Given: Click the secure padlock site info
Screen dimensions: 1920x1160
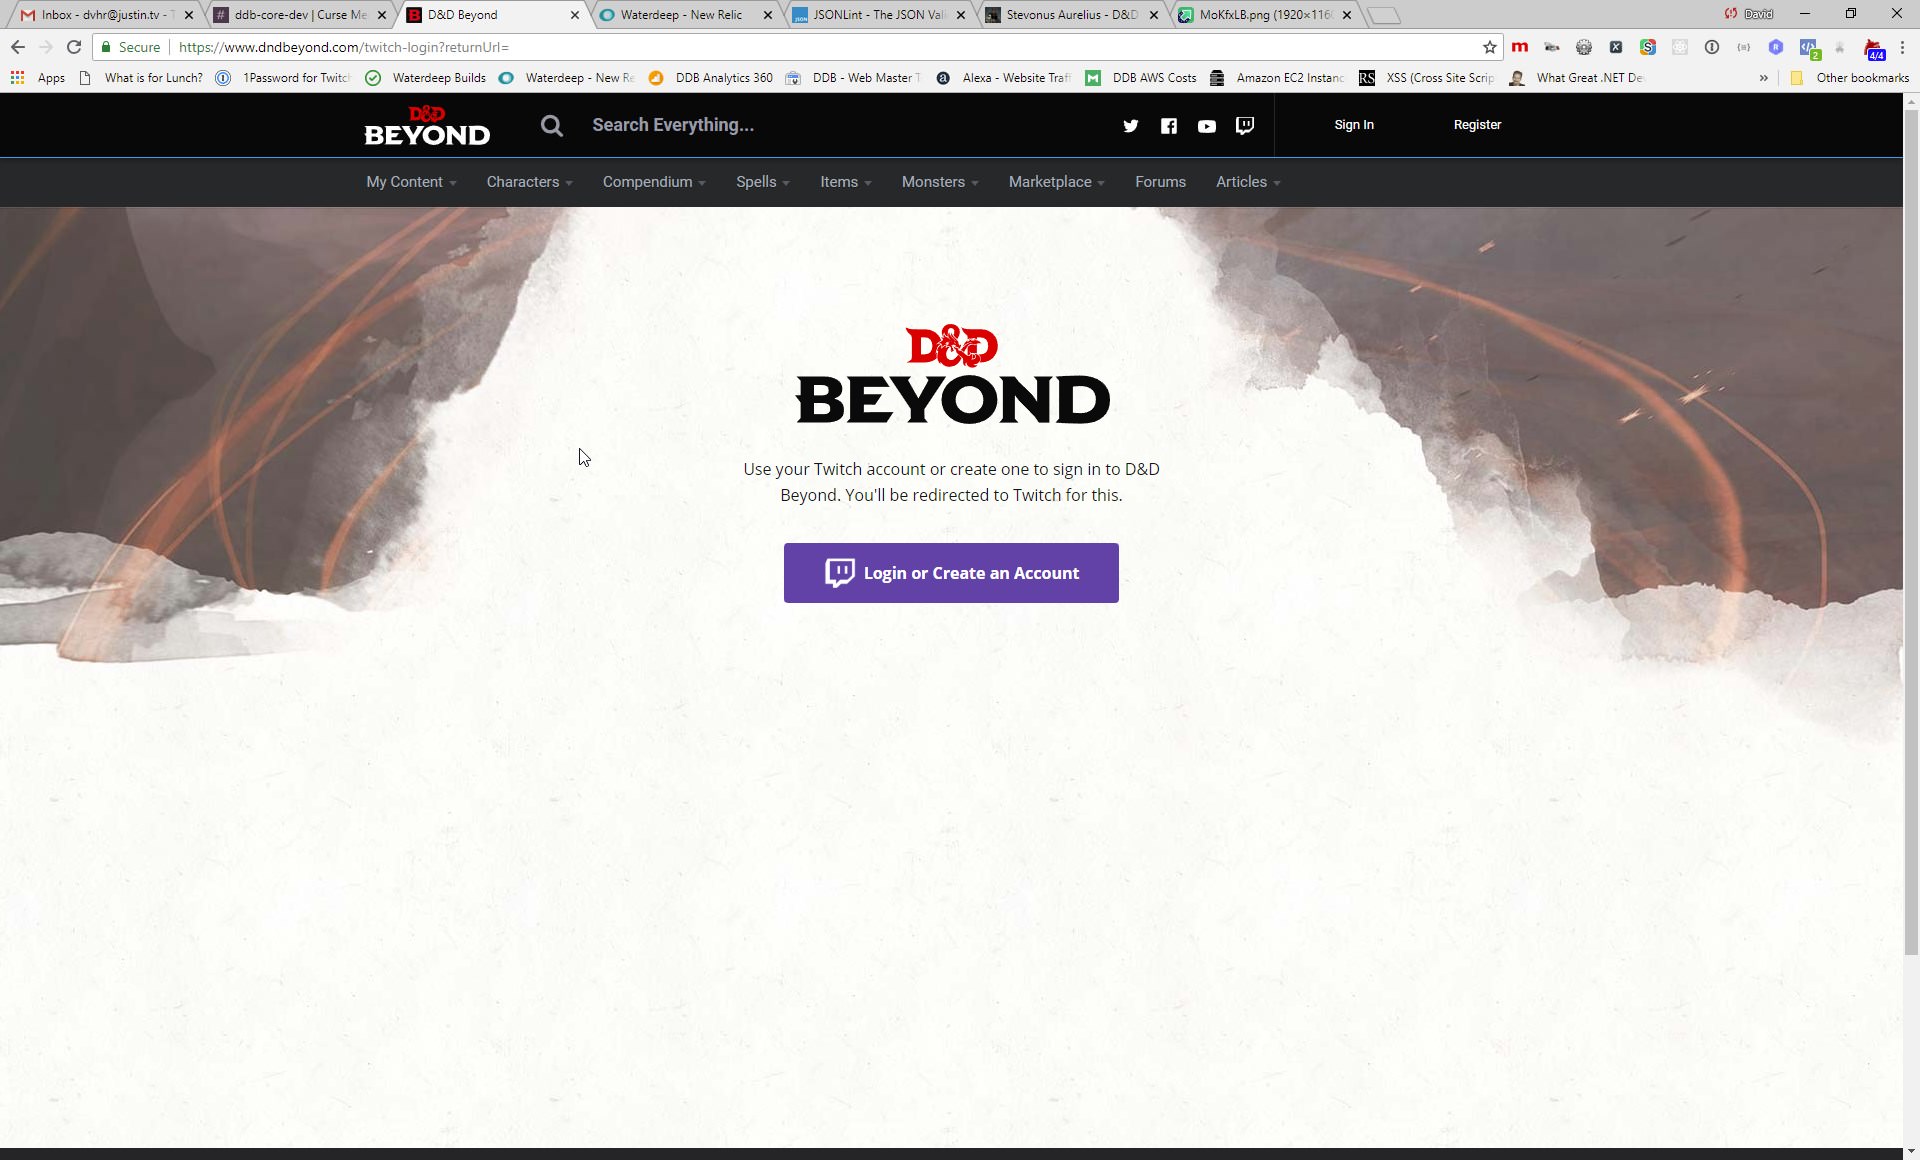Looking at the screenshot, I should click(x=131, y=47).
